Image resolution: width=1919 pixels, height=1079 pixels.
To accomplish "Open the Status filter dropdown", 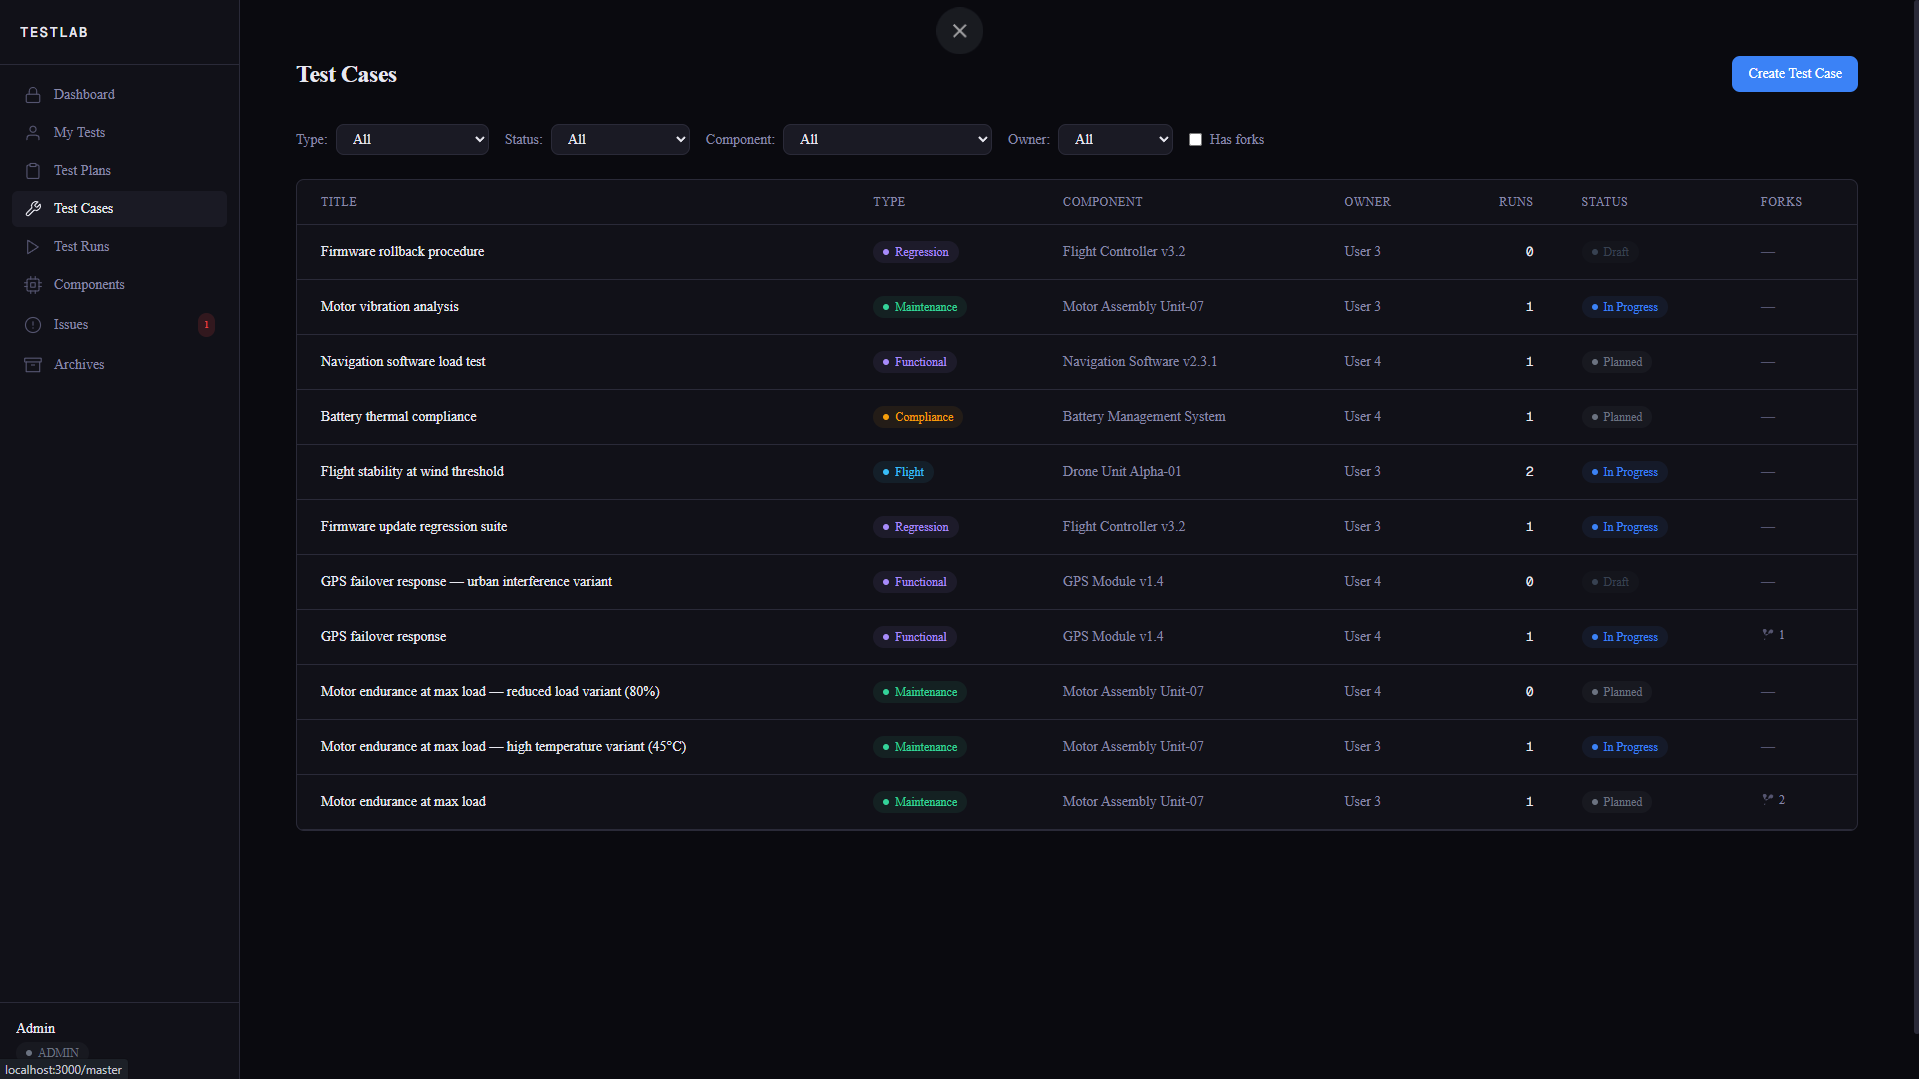I will pos(620,139).
